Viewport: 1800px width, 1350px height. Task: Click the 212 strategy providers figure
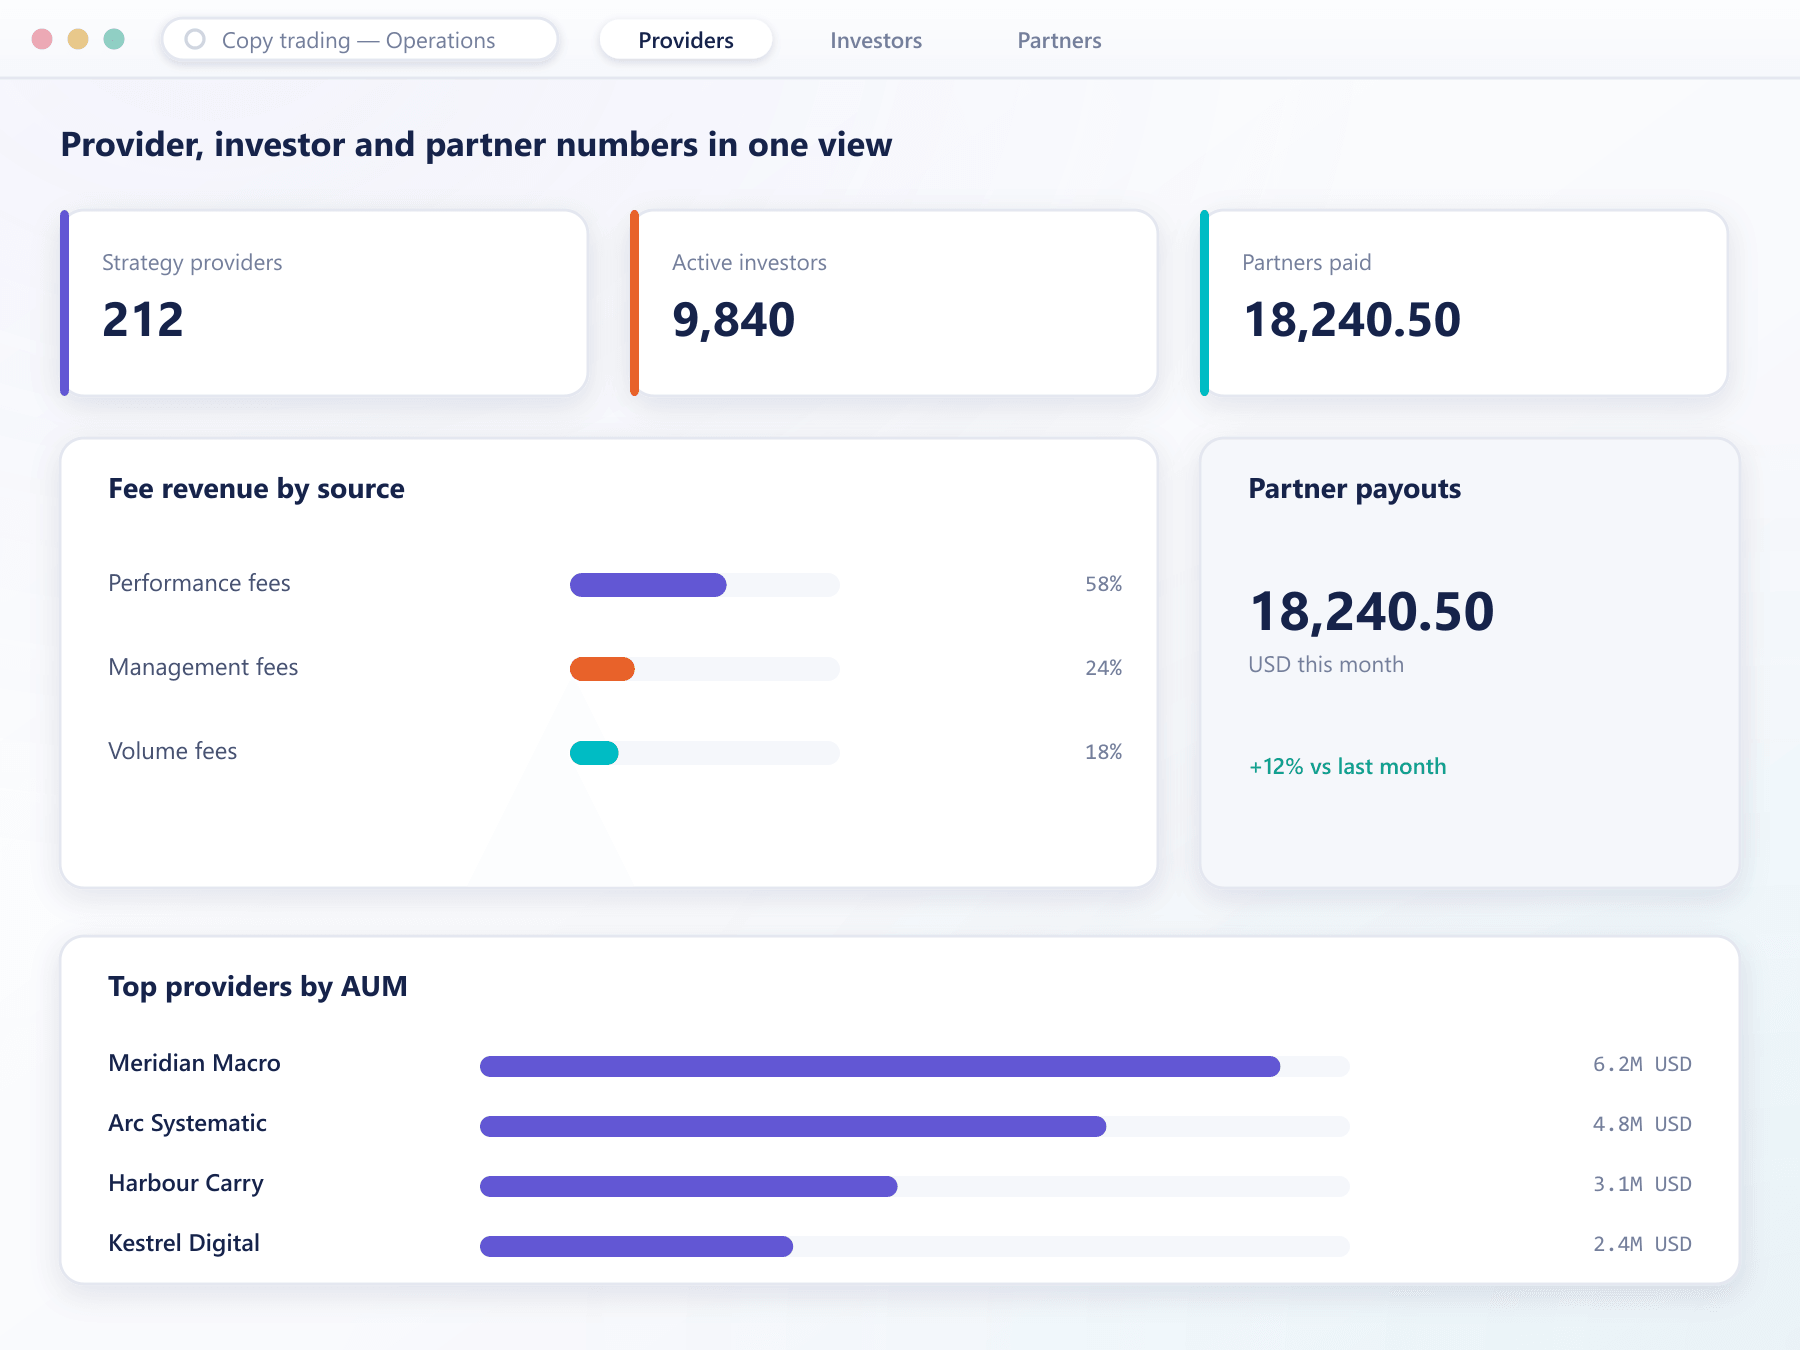point(143,320)
